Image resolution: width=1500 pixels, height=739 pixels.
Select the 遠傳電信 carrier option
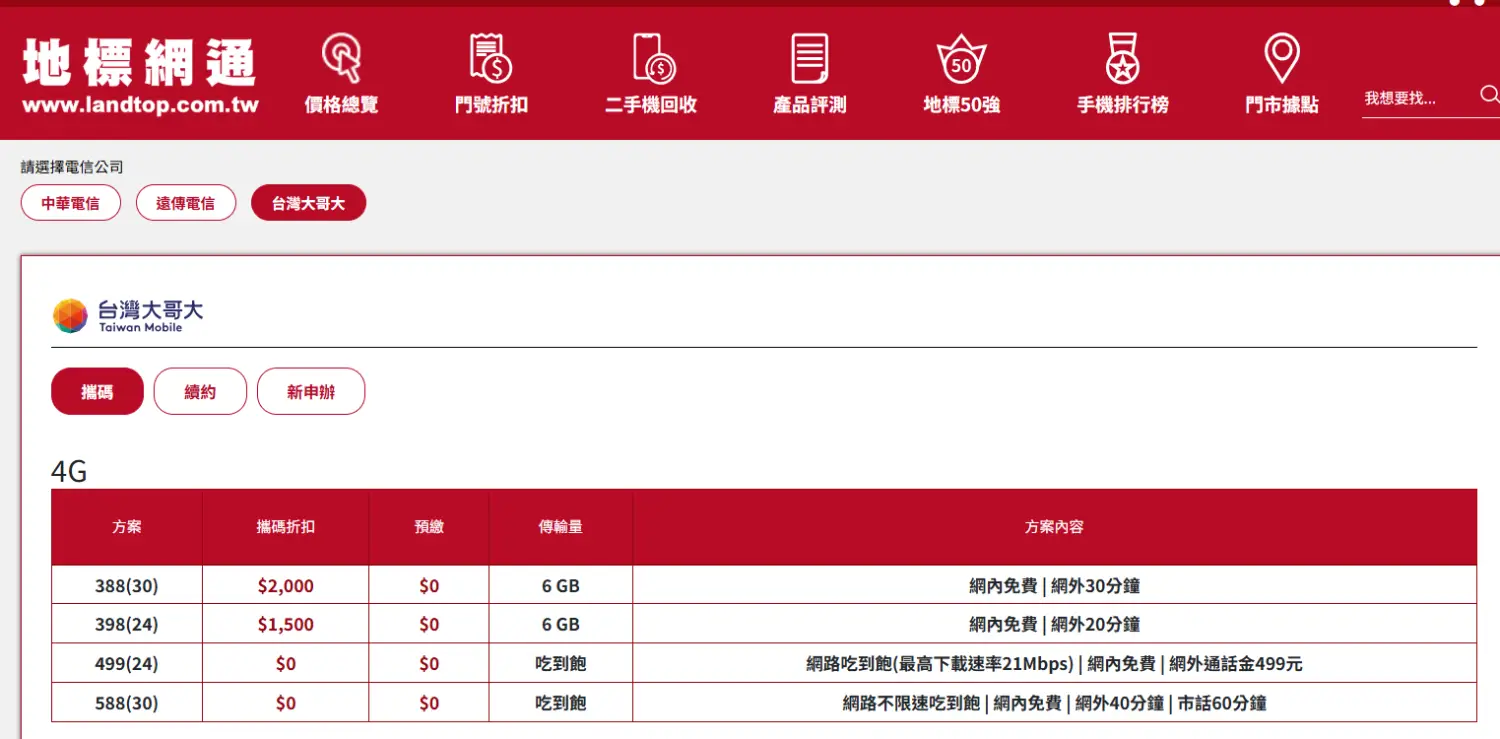pos(185,203)
